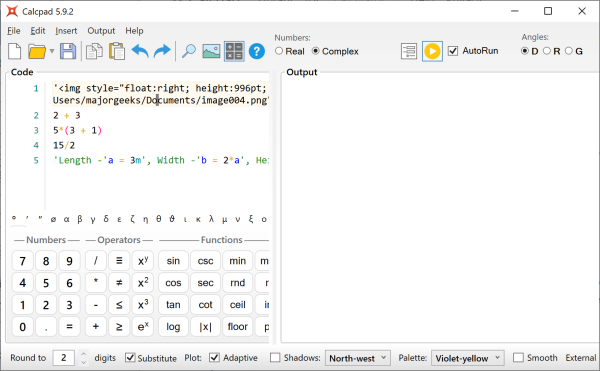Viewport: 600px width, 371px height.
Task: Insert the ceil function
Action: pos(238,305)
